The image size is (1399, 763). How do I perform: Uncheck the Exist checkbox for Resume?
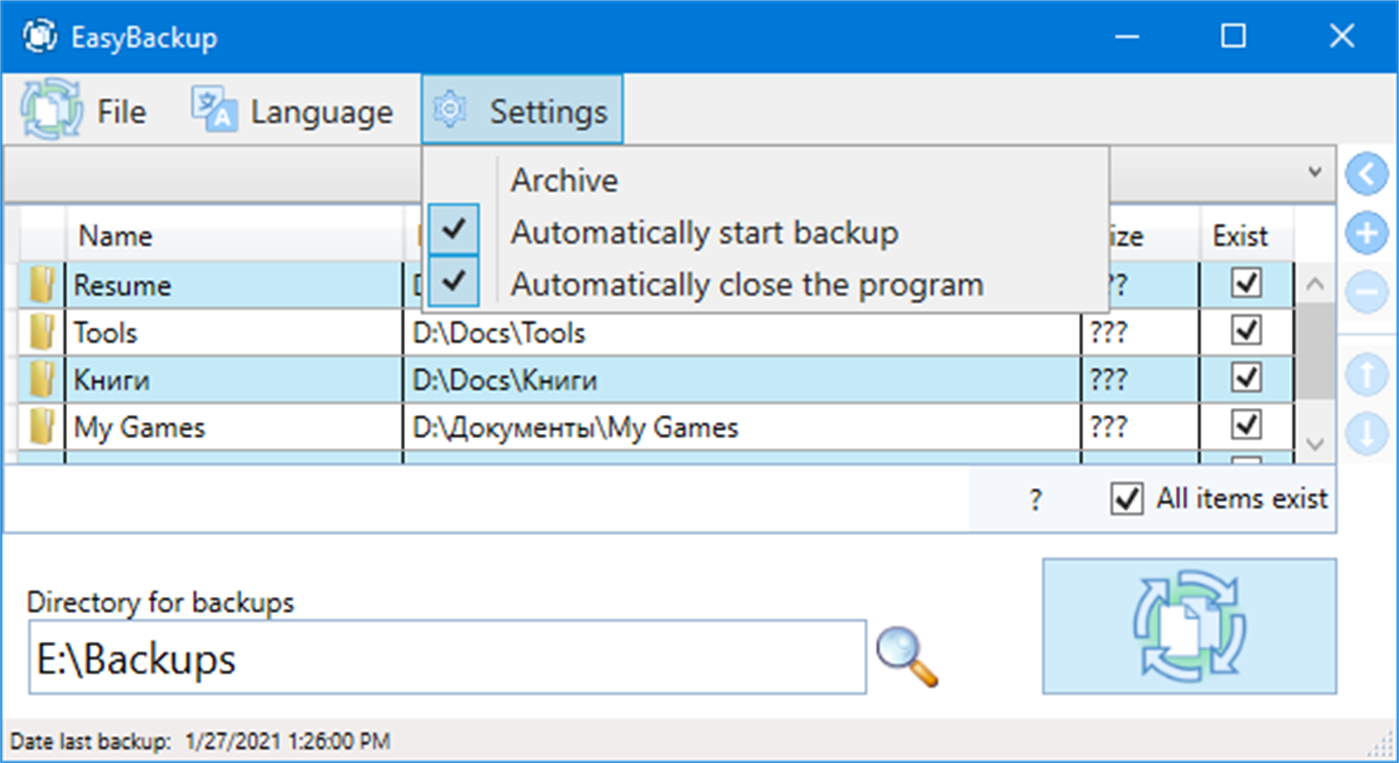[1246, 284]
